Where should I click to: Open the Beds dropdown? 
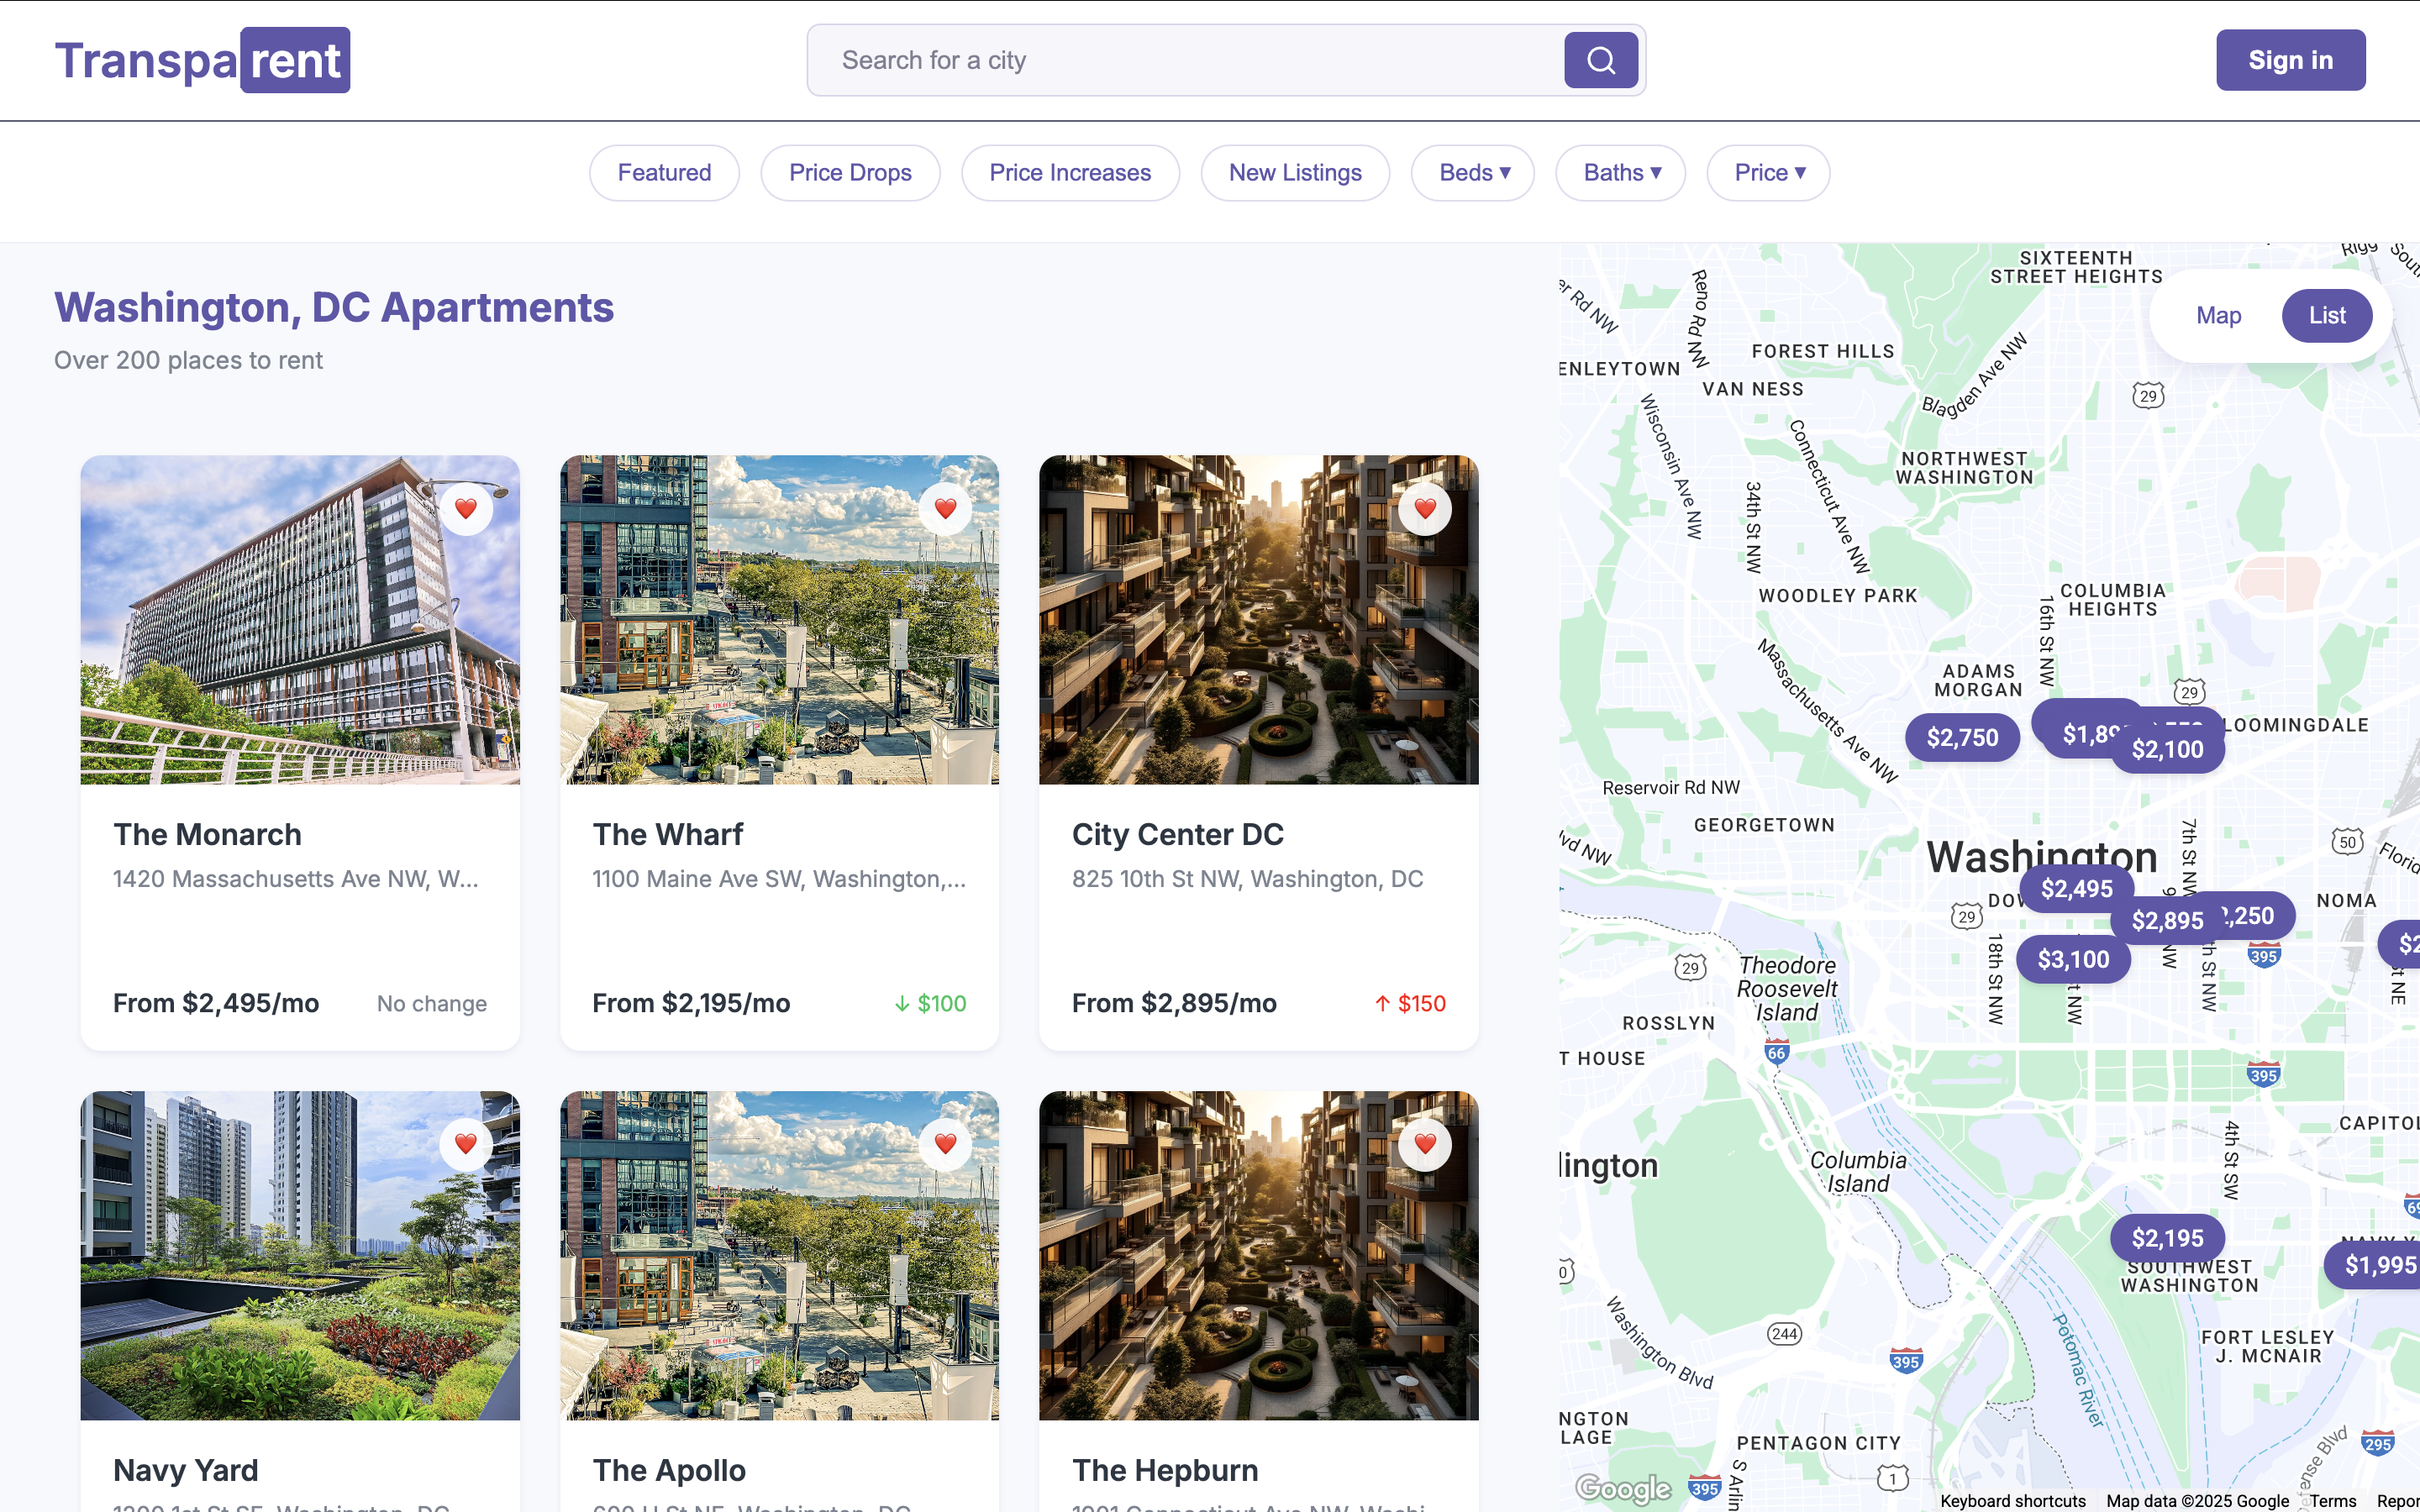1473,173
